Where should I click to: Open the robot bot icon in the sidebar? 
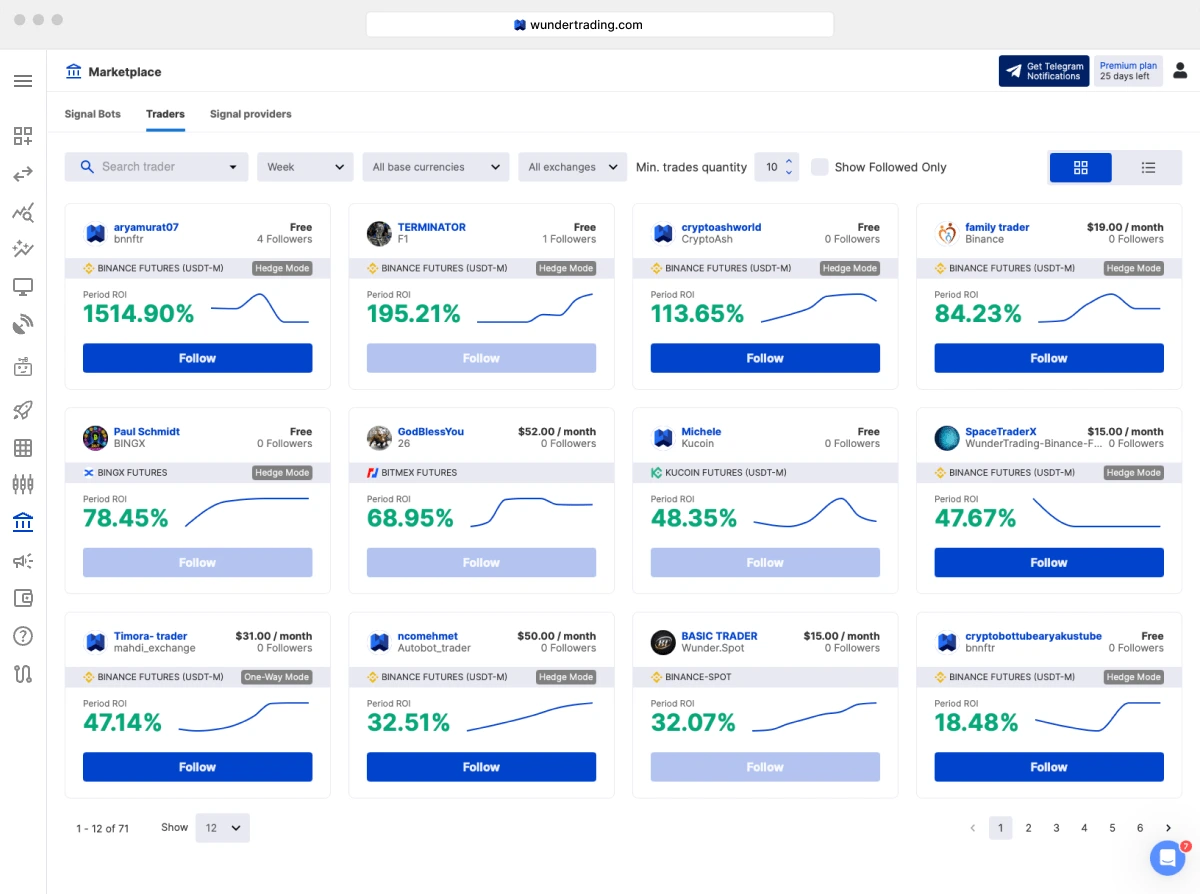(23, 366)
